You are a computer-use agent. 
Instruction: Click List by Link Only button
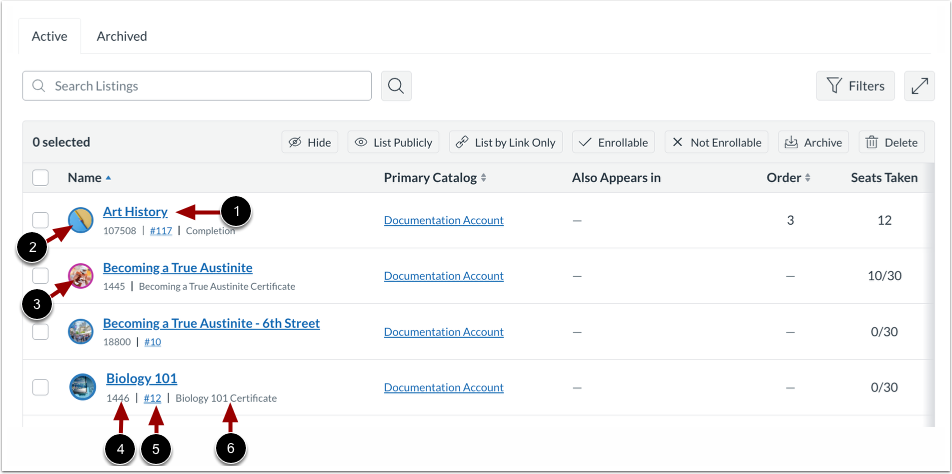coord(506,143)
